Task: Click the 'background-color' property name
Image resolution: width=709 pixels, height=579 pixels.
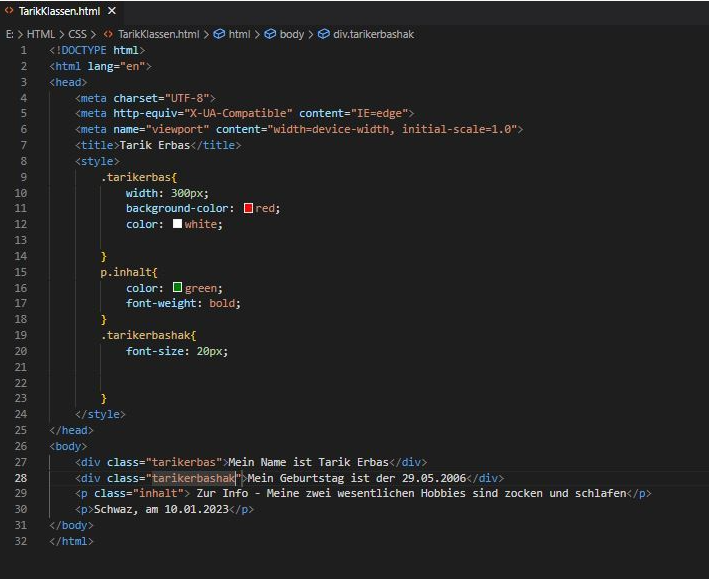Action: (x=177, y=208)
